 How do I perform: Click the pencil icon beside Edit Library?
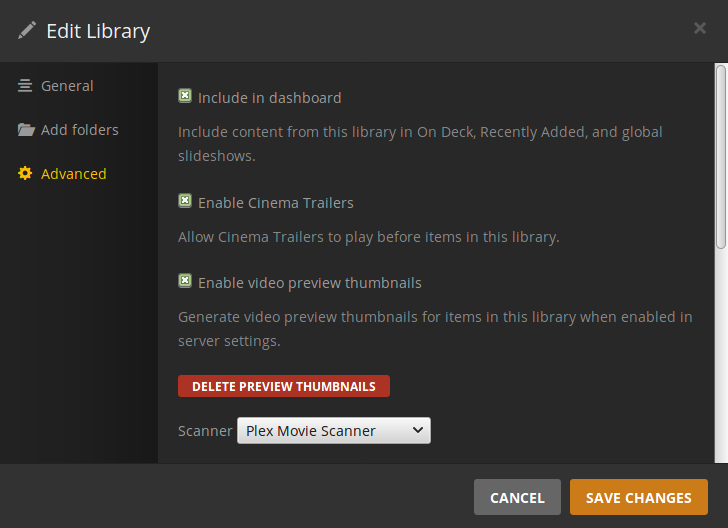coord(26,30)
